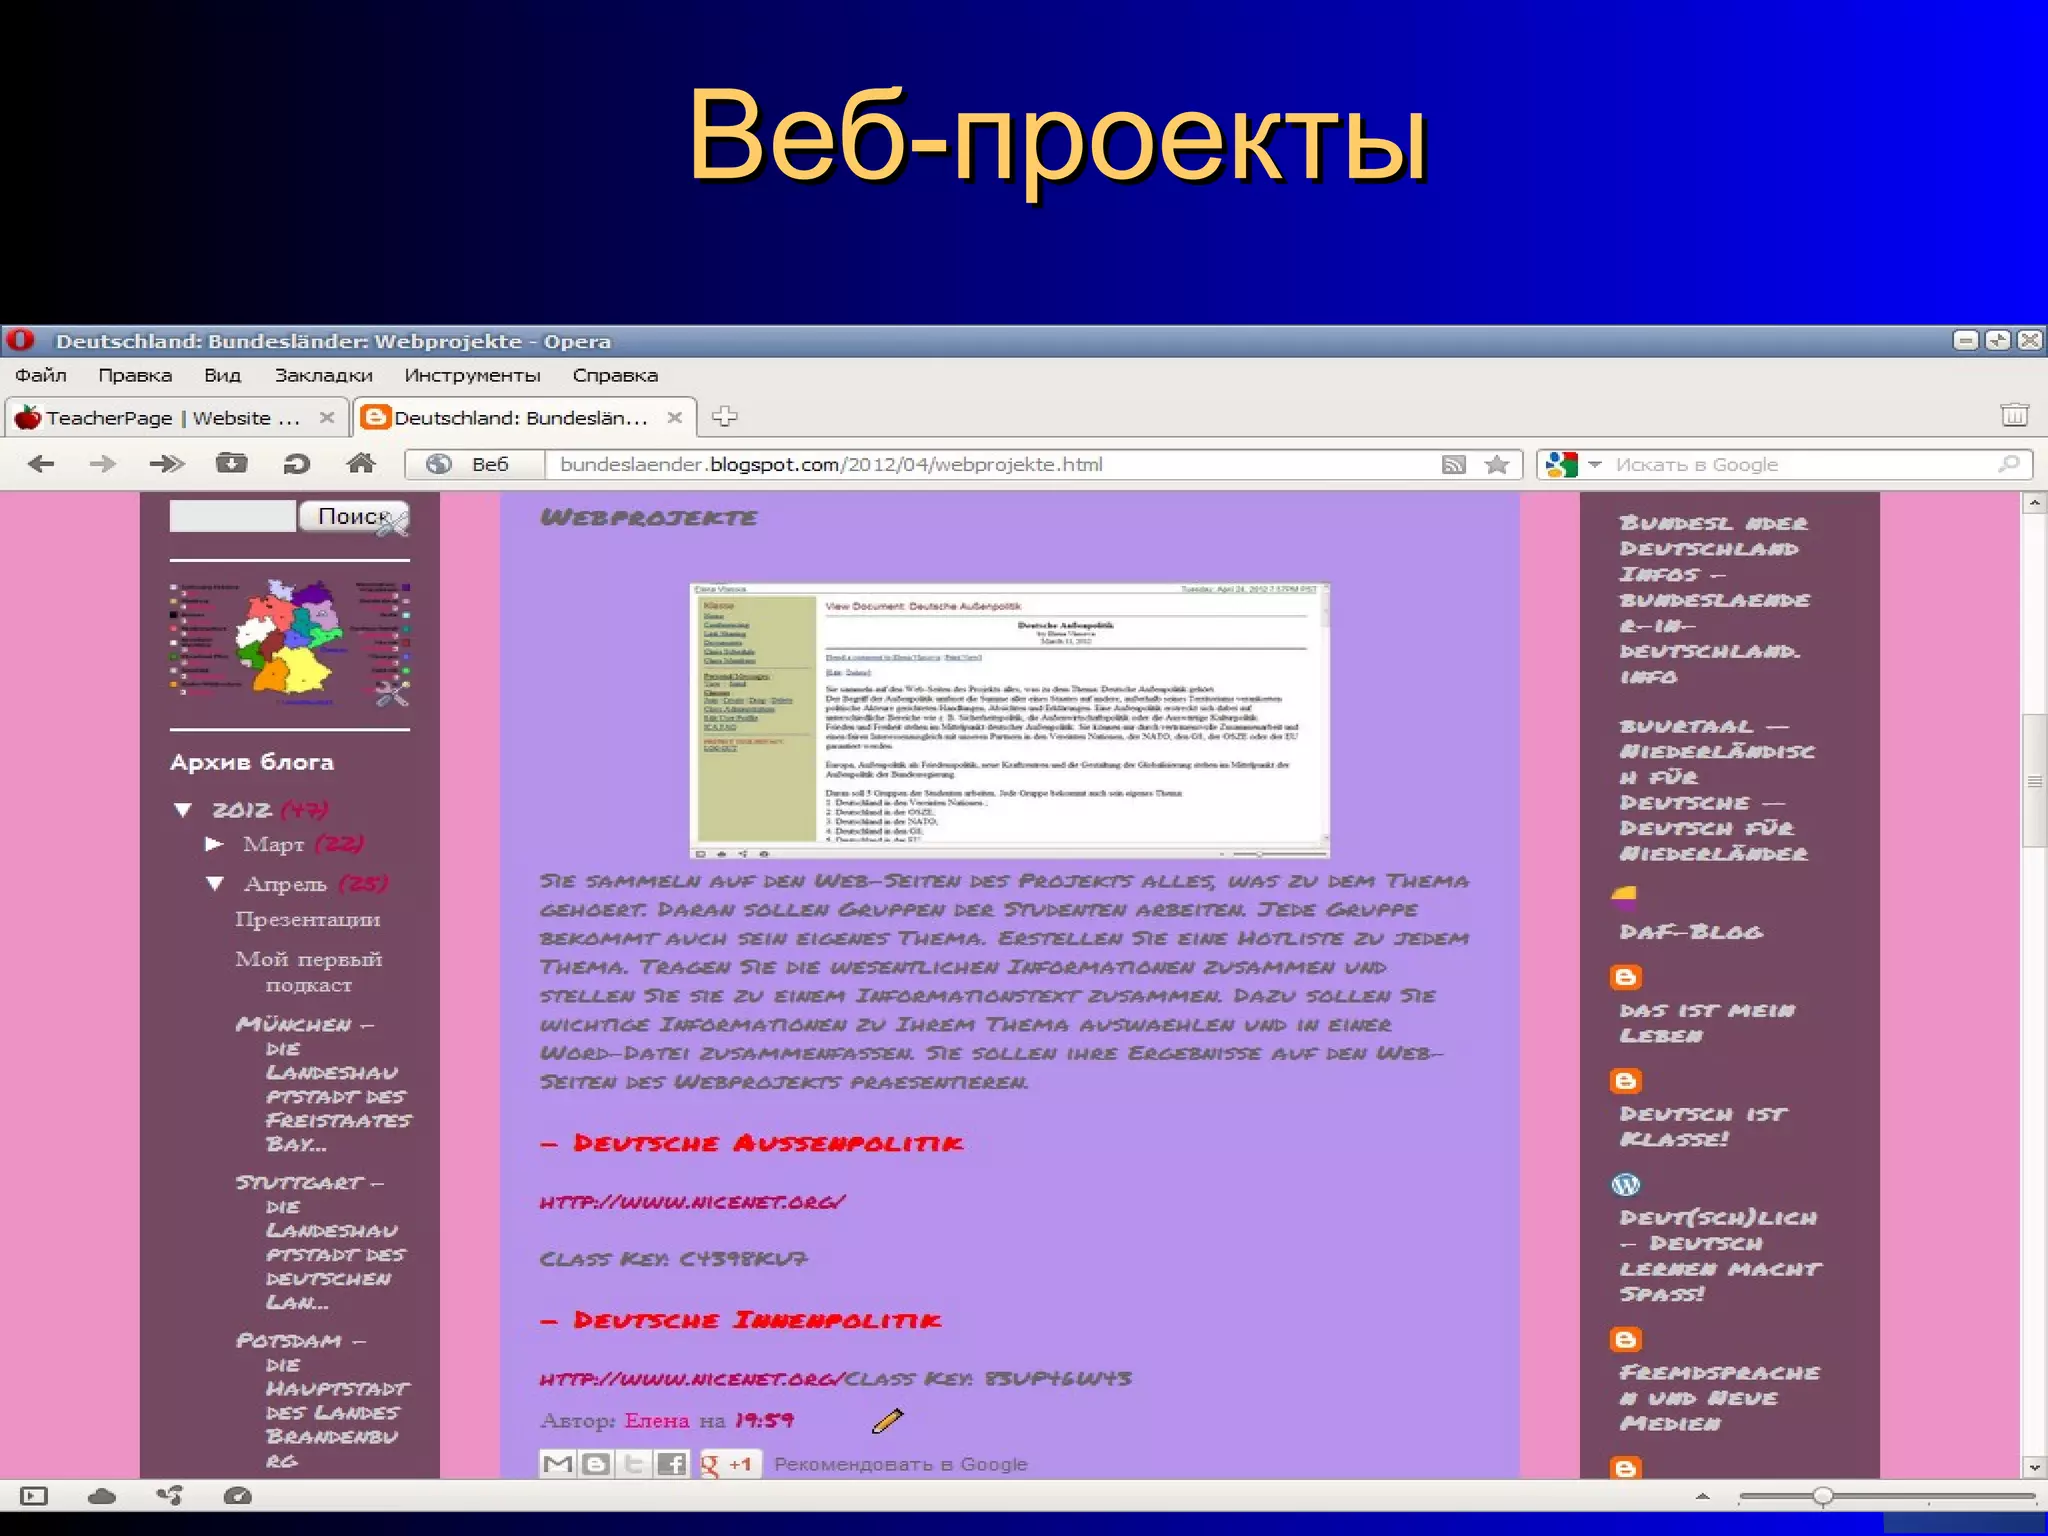
Task: Go back with the Back arrow
Action: tap(41, 464)
